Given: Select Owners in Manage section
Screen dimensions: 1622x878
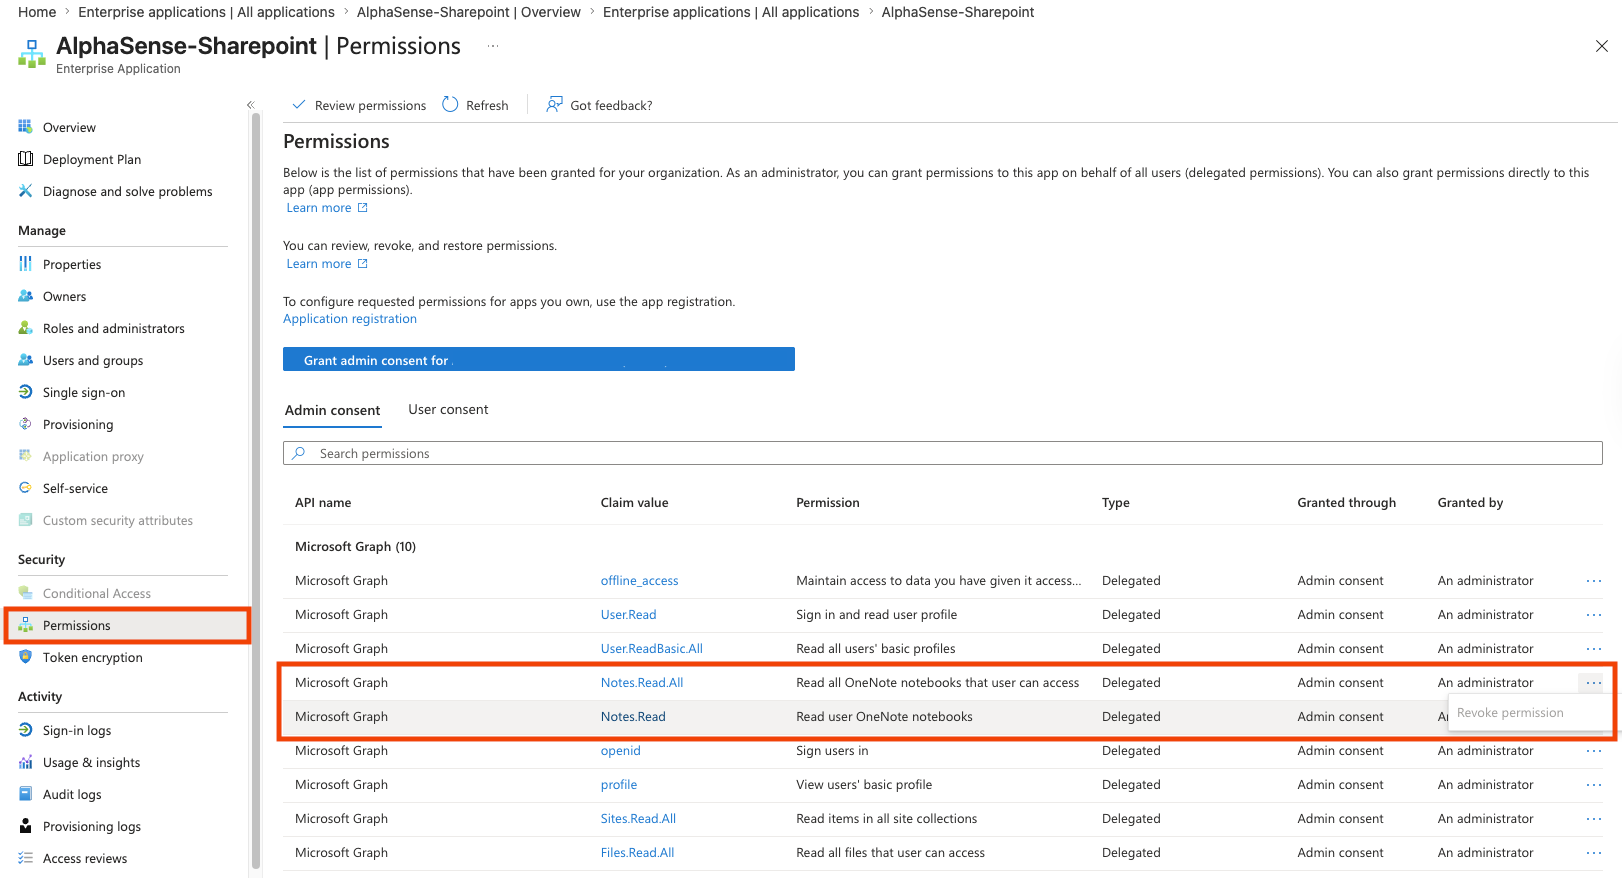Looking at the screenshot, I should pos(64,296).
